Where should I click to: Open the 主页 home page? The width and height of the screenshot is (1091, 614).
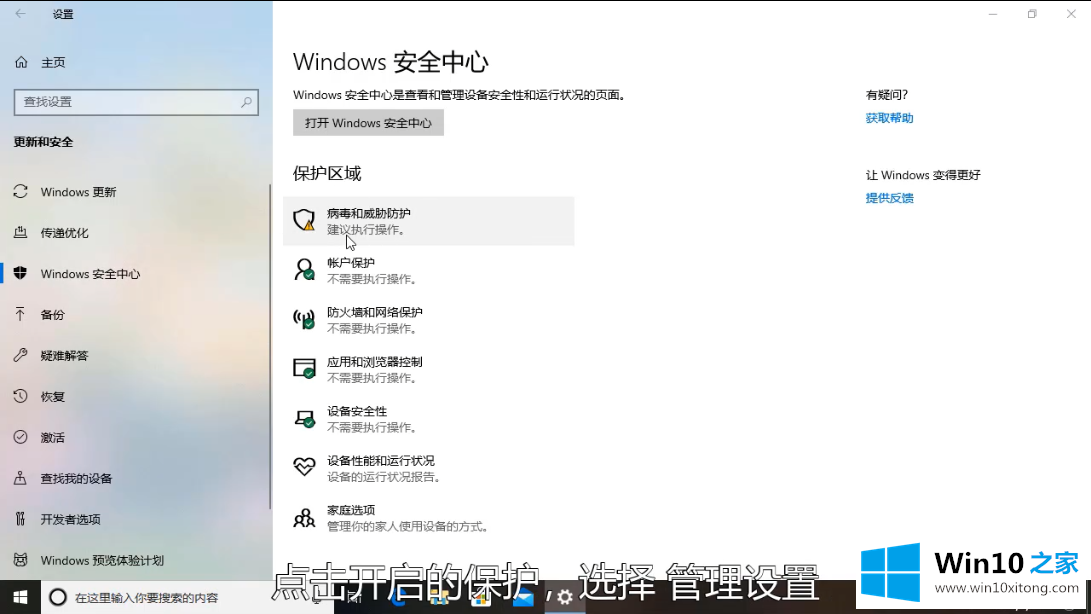coord(52,62)
